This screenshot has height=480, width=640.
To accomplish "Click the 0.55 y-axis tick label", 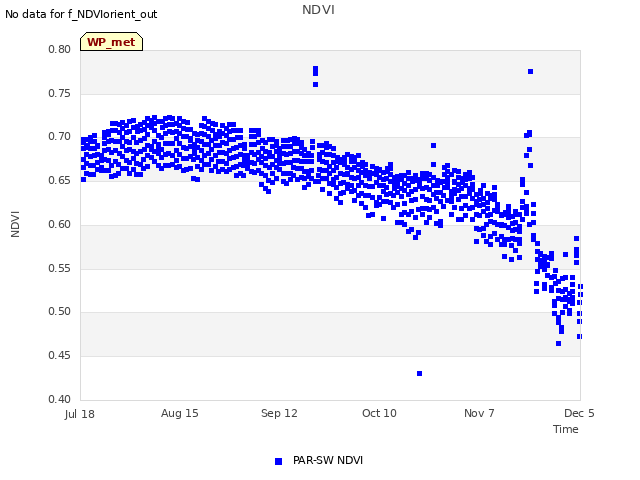I will pos(60,269).
